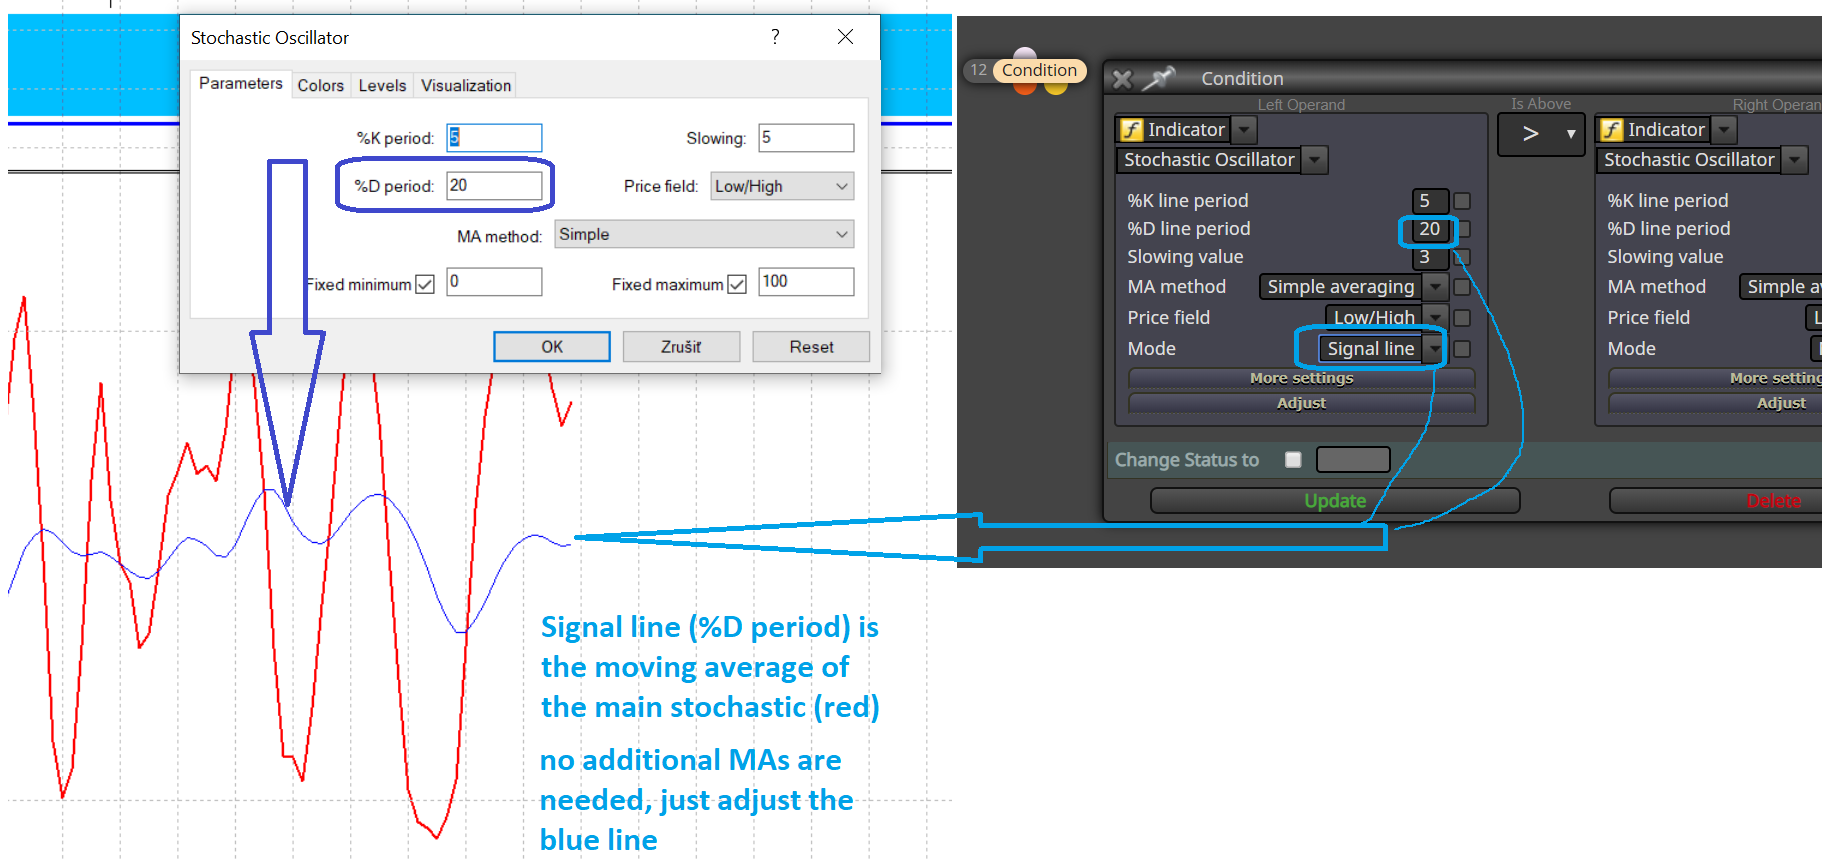Toggle checkbox next to left Price field
The height and width of the screenshot is (859, 1822).
click(x=1462, y=318)
